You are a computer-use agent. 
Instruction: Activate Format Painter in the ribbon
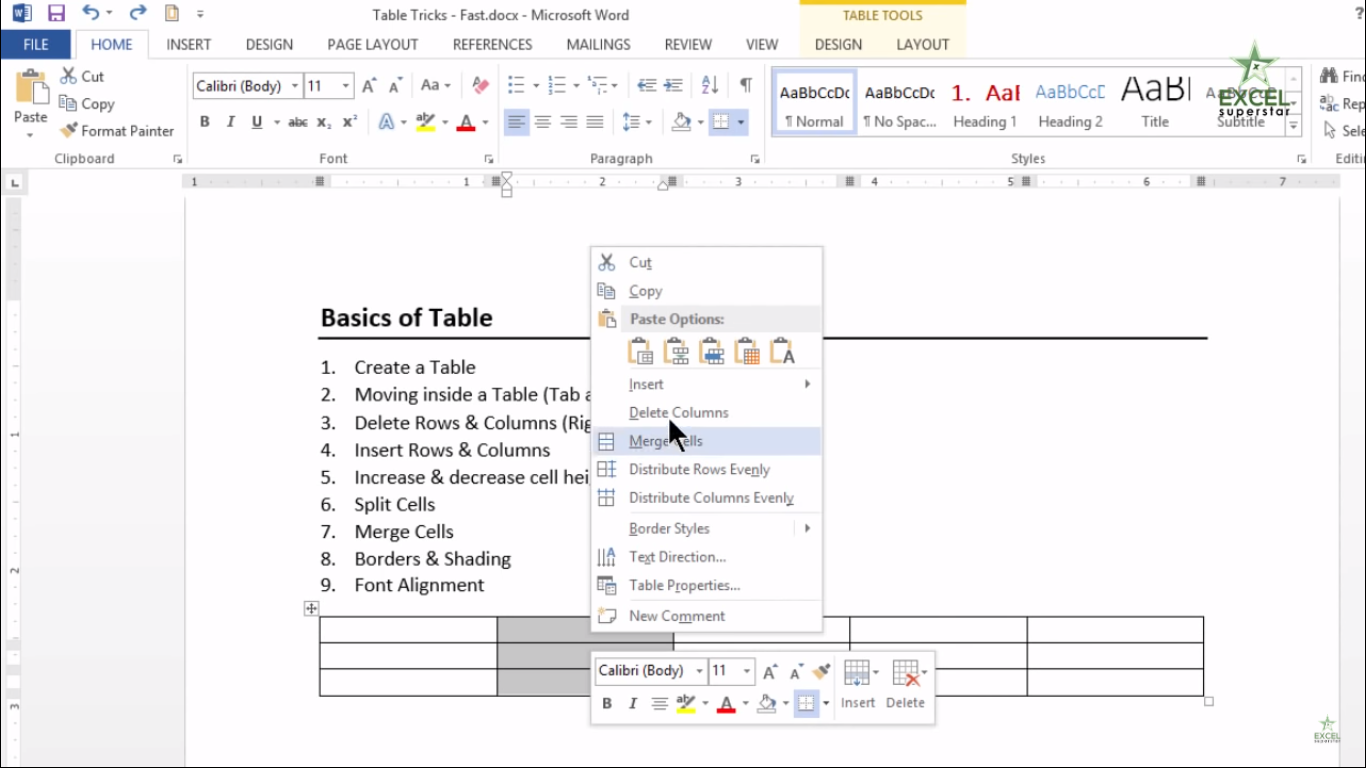tap(117, 130)
